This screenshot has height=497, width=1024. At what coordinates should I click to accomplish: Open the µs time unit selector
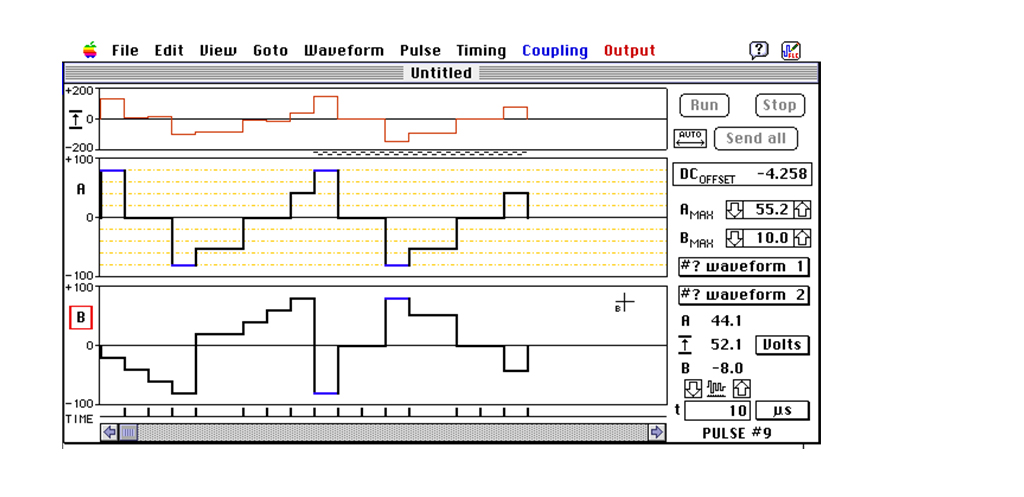(782, 411)
